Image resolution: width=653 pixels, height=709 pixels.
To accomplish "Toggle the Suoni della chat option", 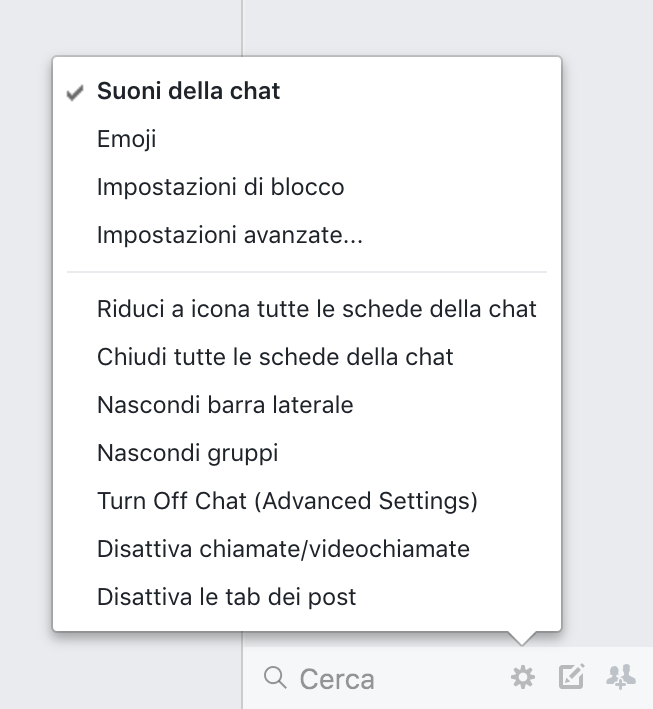I will point(188,91).
